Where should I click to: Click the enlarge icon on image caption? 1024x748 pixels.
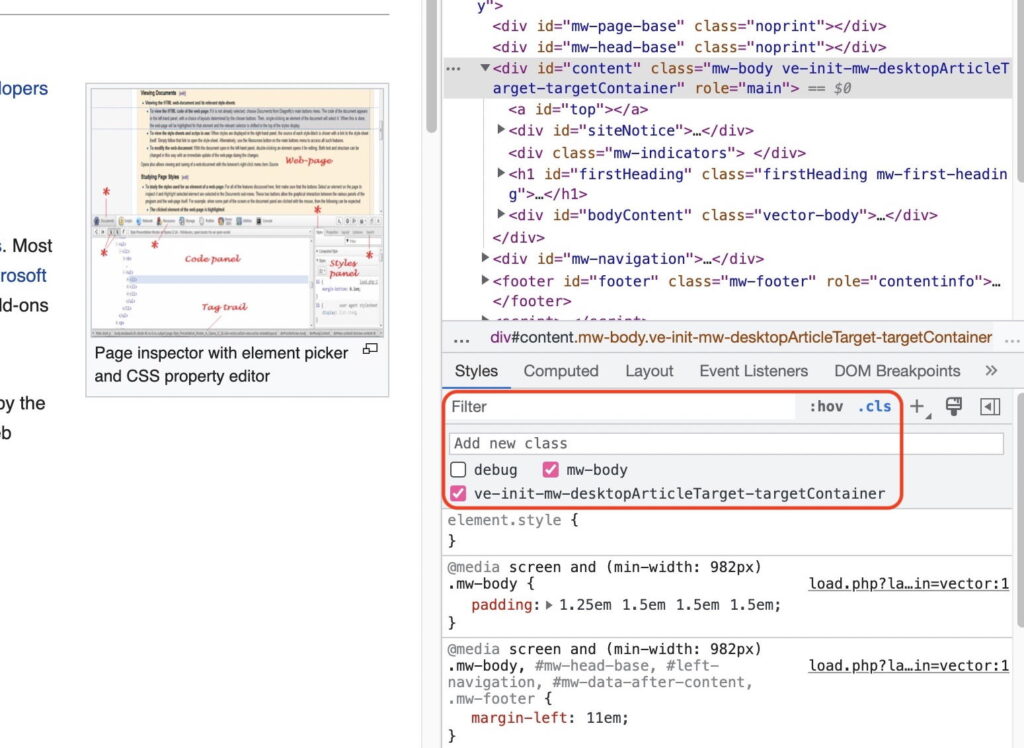(370, 350)
